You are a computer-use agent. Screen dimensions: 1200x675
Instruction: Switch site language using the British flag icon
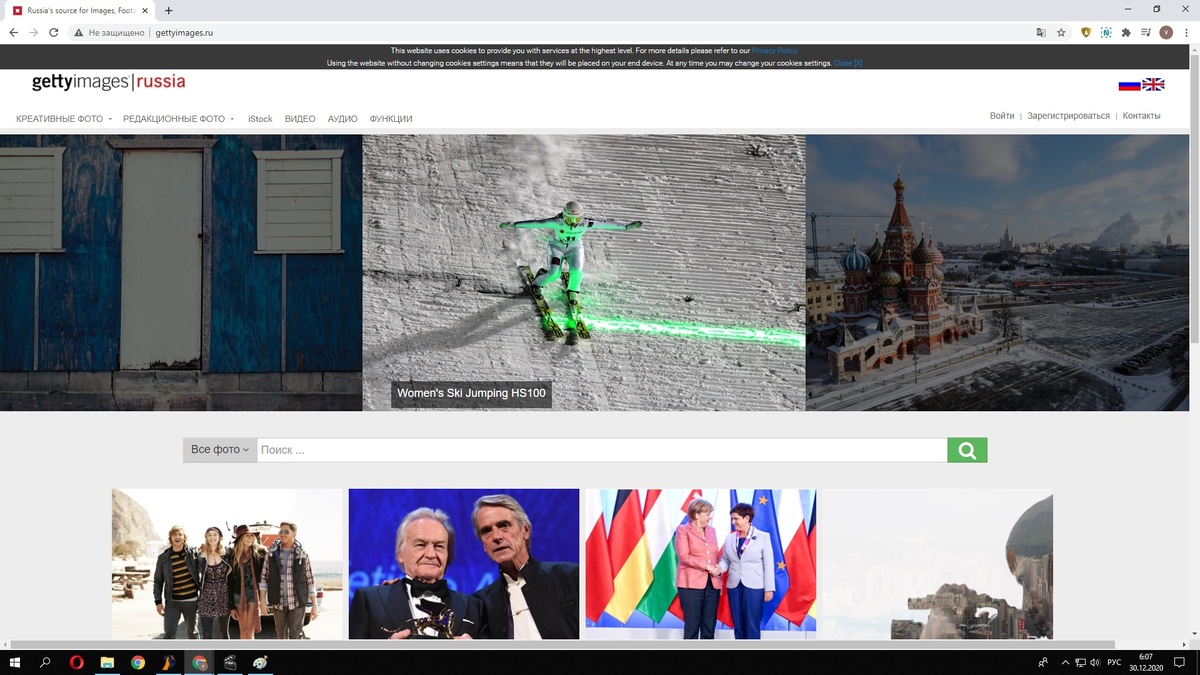tap(1154, 84)
